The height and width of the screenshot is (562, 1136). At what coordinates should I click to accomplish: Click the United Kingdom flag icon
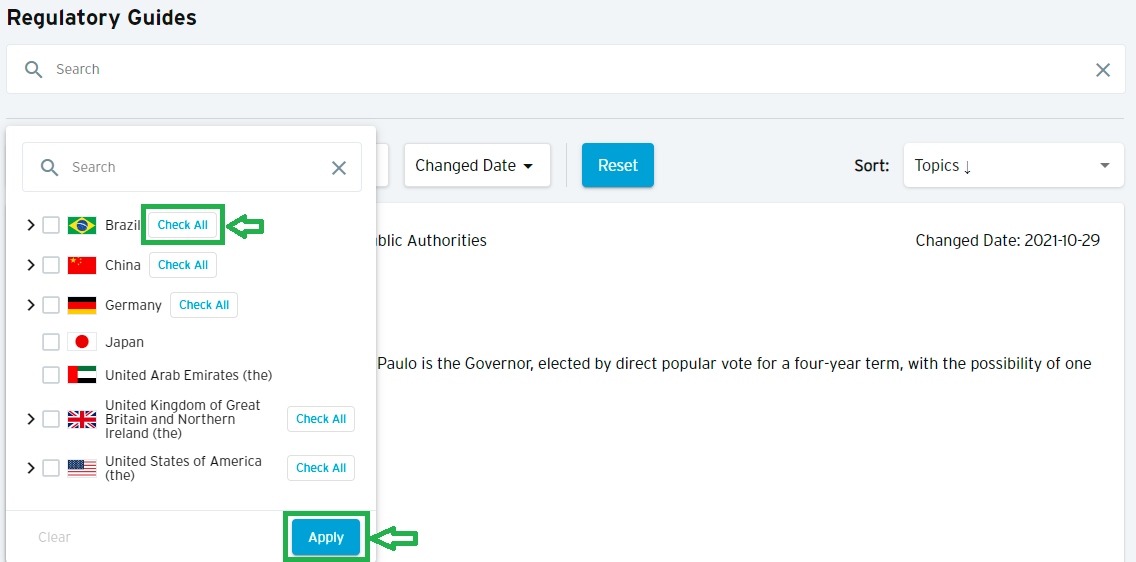pos(82,419)
